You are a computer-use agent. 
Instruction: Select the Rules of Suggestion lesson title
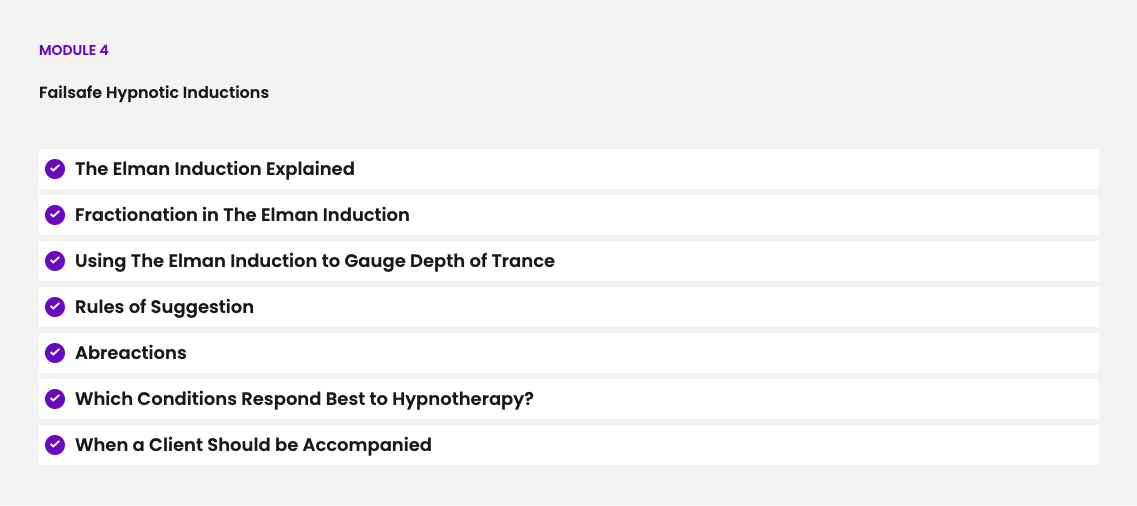pos(164,307)
